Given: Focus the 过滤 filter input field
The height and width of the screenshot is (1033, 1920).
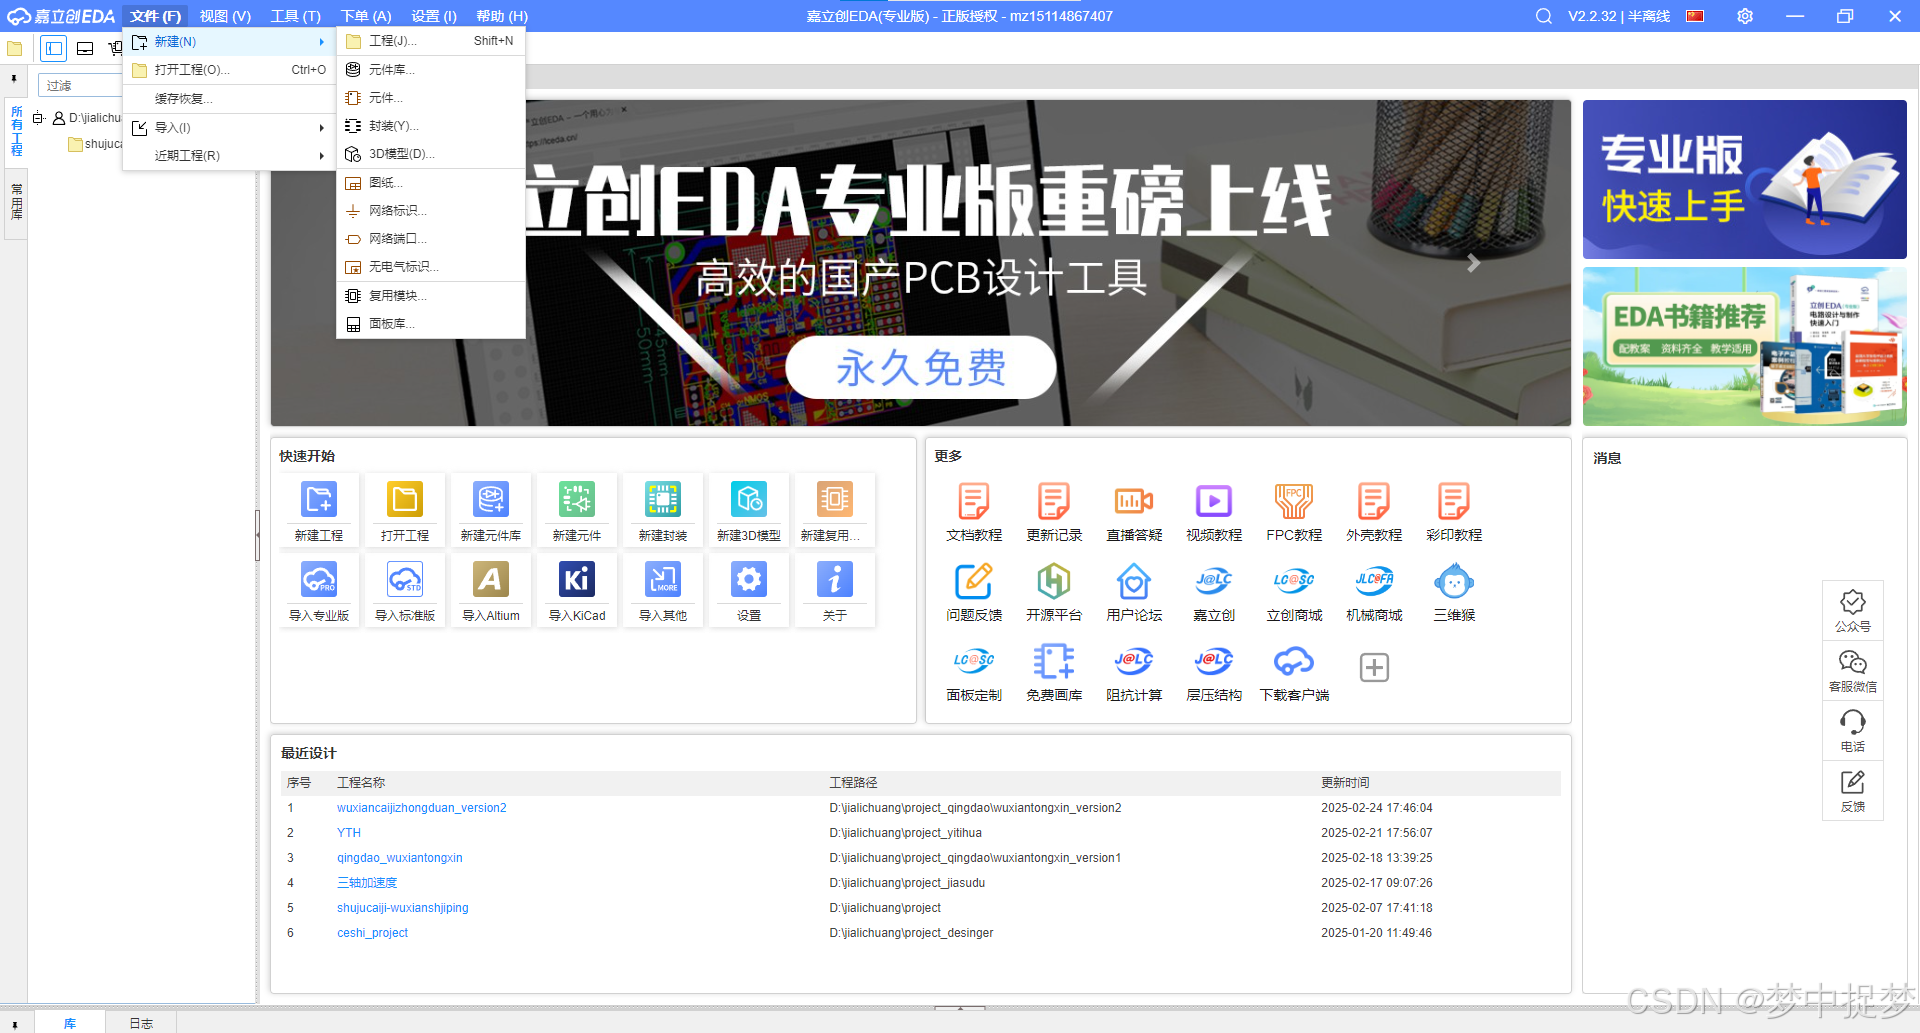Looking at the screenshot, I should [80, 86].
